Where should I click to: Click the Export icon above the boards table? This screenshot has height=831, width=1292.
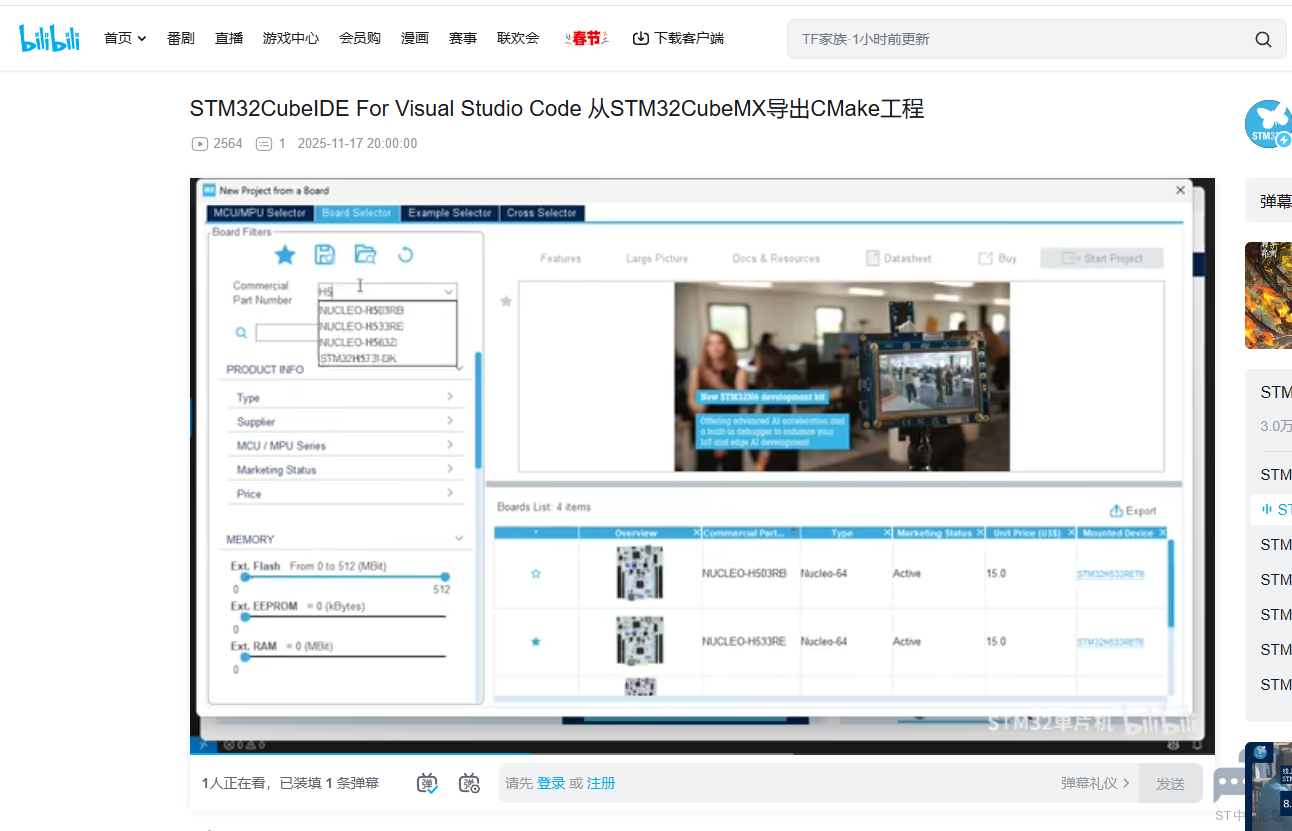coord(1116,510)
